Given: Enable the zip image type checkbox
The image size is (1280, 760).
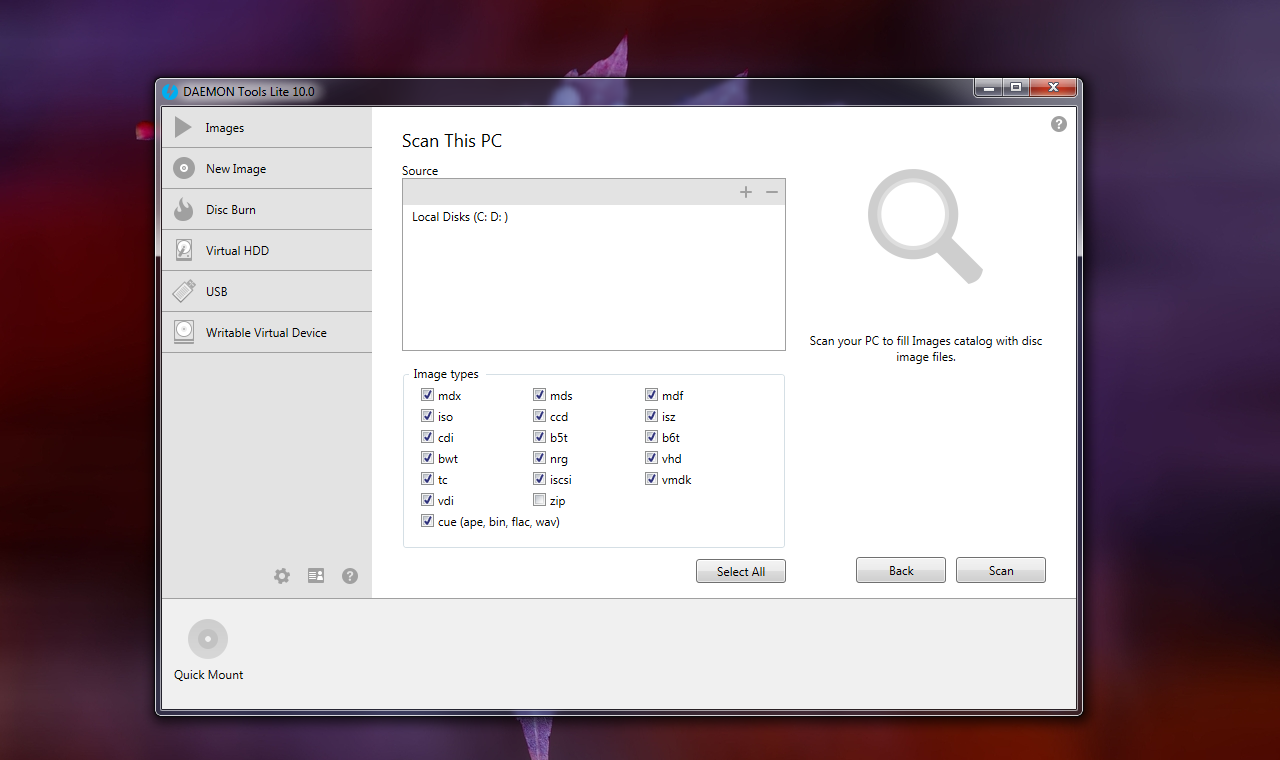Looking at the screenshot, I should [x=540, y=500].
